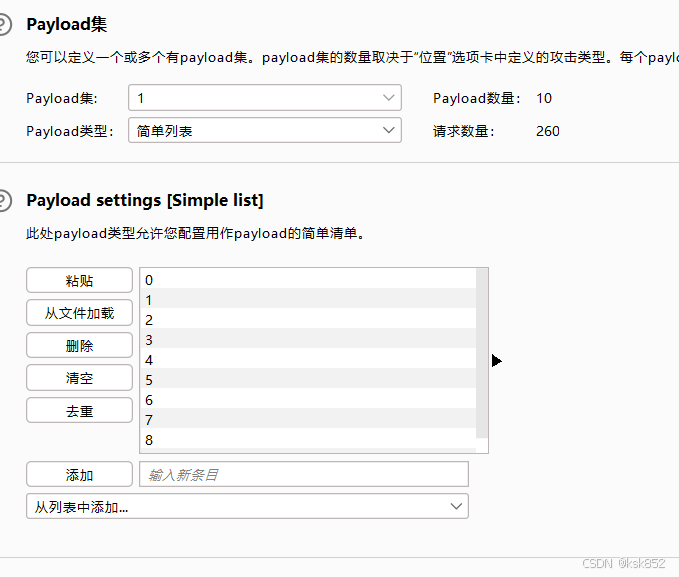This screenshot has width=679, height=577.
Task: Open the Payload集 number dropdown
Action: click(x=265, y=98)
